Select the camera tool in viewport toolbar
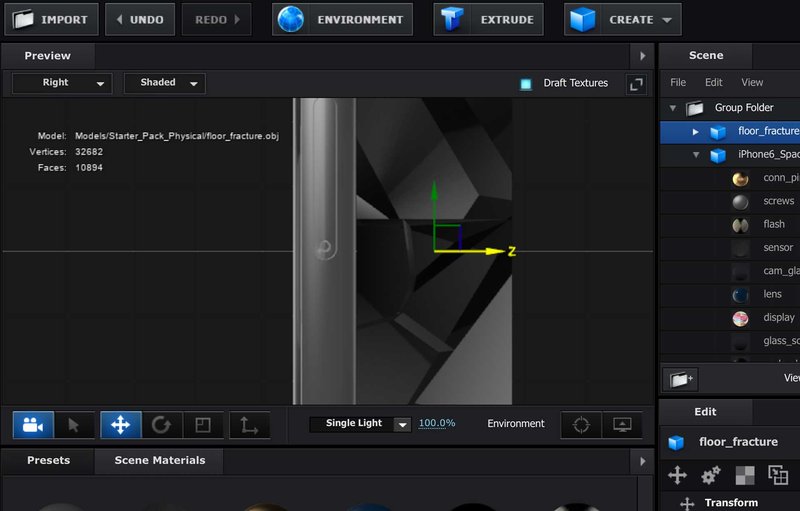 point(32,425)
